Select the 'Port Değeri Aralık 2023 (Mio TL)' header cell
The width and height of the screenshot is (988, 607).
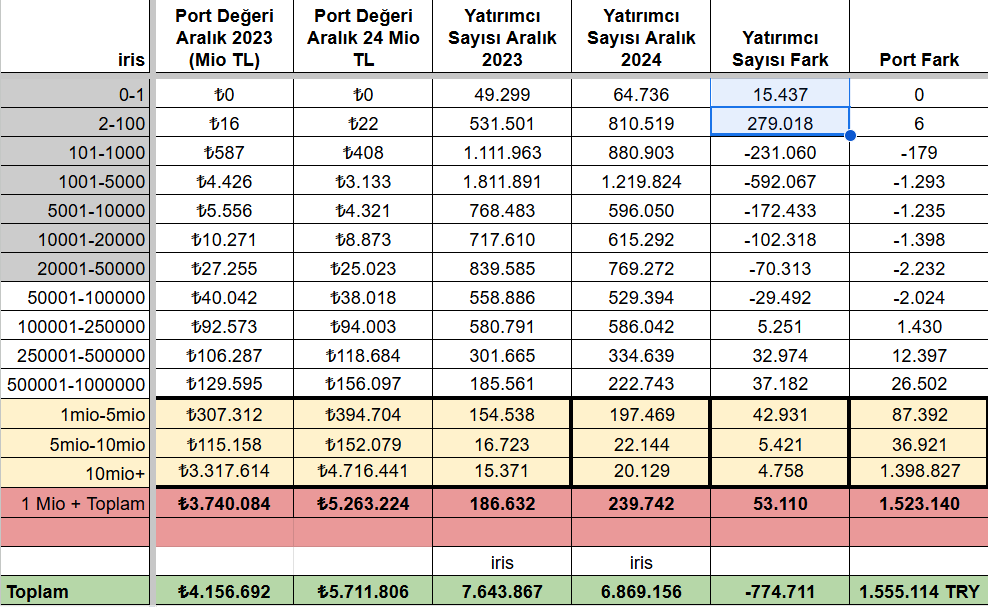224,37
